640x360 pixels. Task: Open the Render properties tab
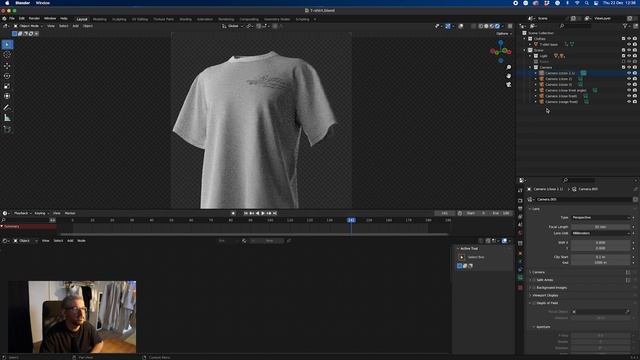point(520,200)
